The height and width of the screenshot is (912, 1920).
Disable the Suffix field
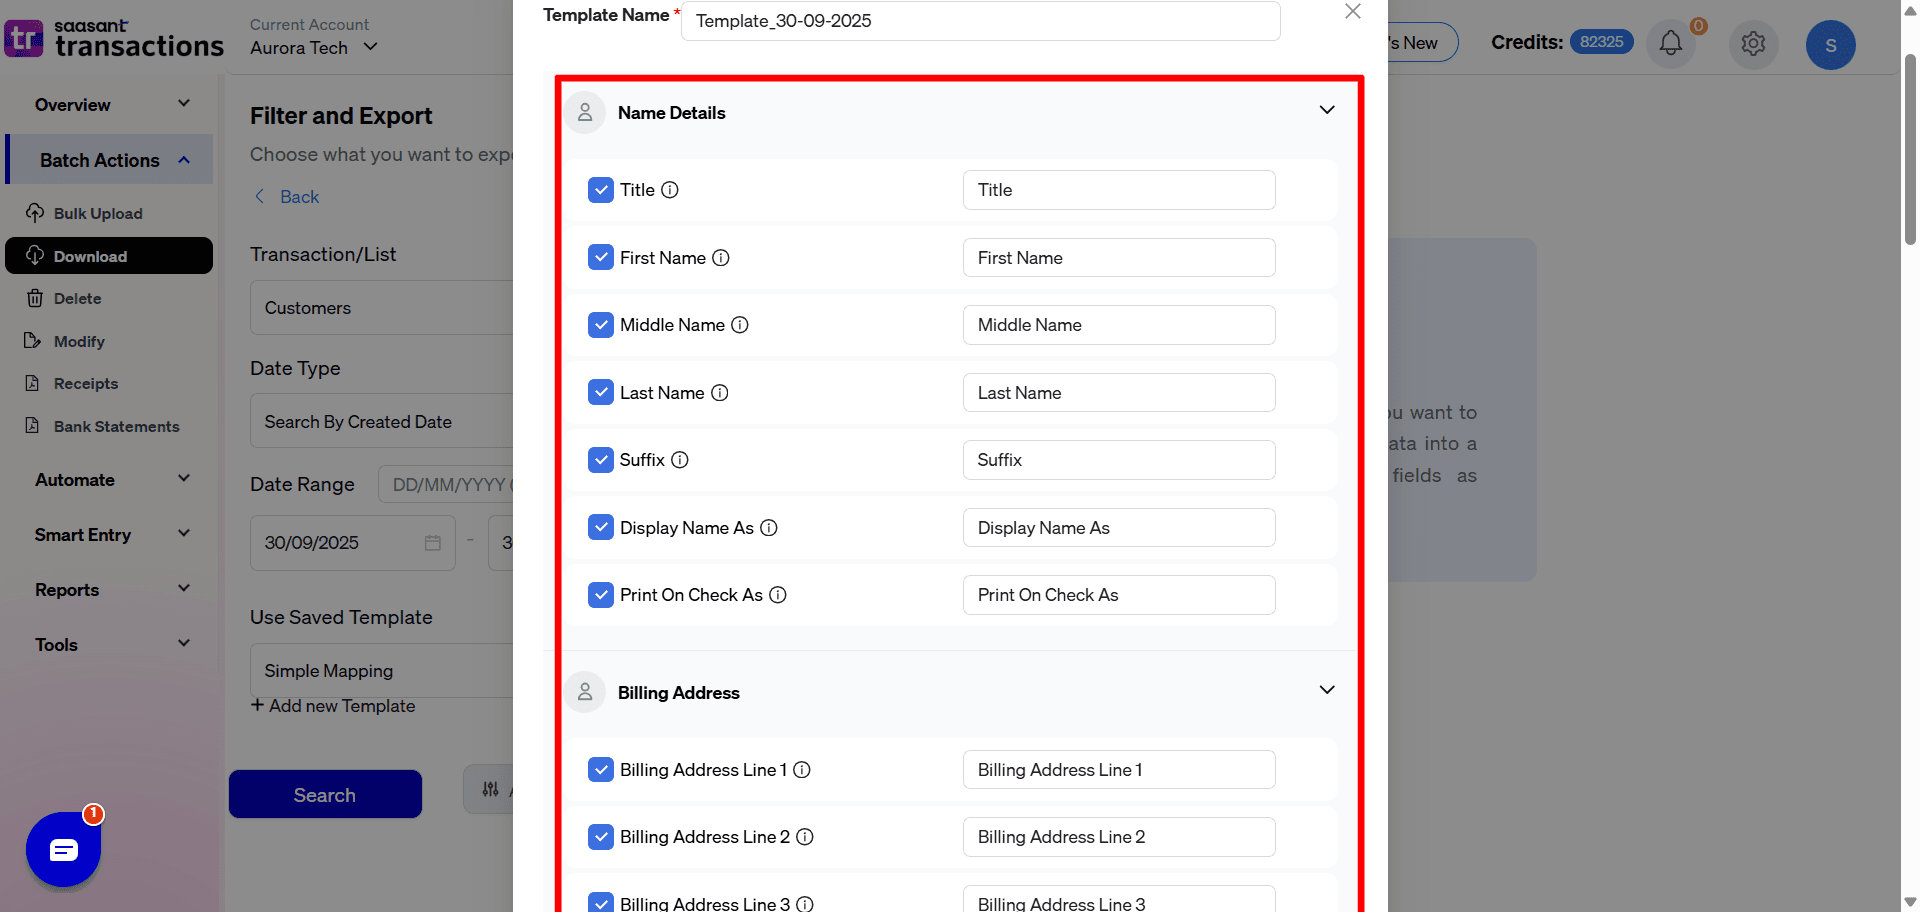601,459
